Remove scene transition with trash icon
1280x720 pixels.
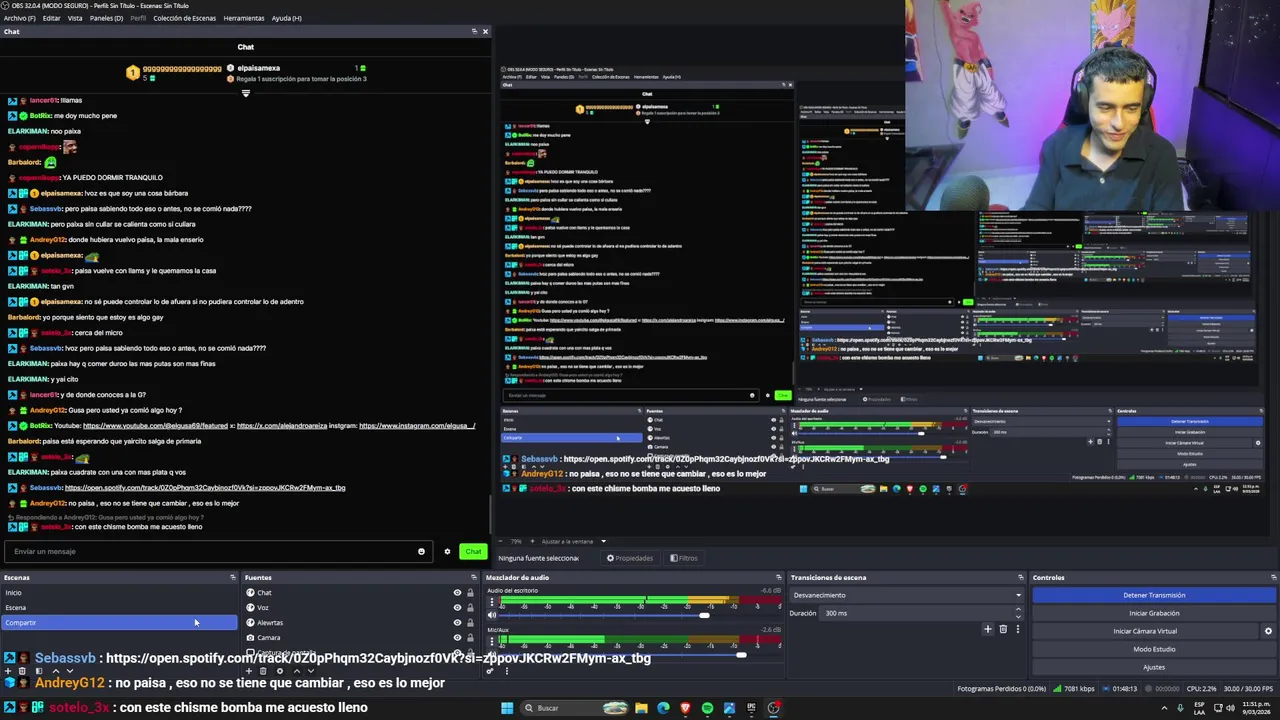[x=1003, y=629]
